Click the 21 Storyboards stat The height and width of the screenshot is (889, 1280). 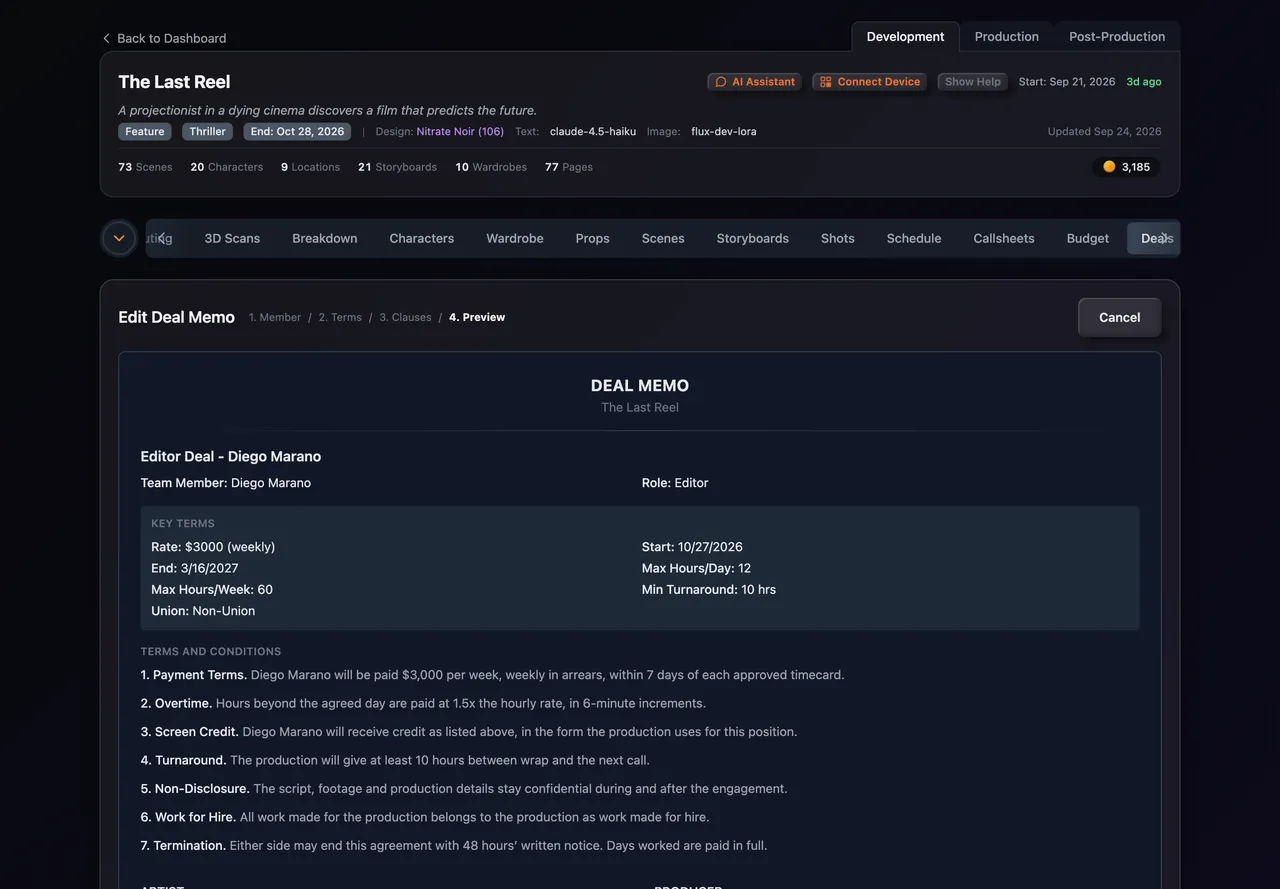pyautogui.click(x=397, y=167)
